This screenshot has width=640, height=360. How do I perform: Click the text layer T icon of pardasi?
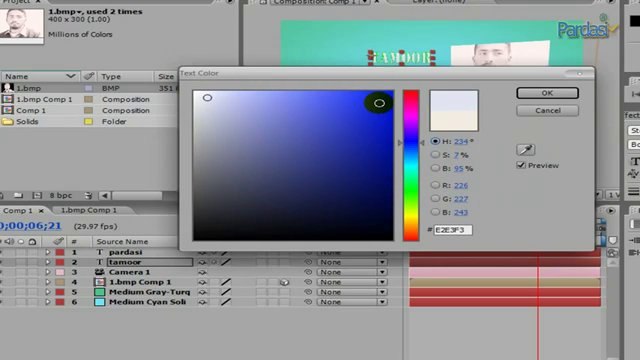point(100,252)
